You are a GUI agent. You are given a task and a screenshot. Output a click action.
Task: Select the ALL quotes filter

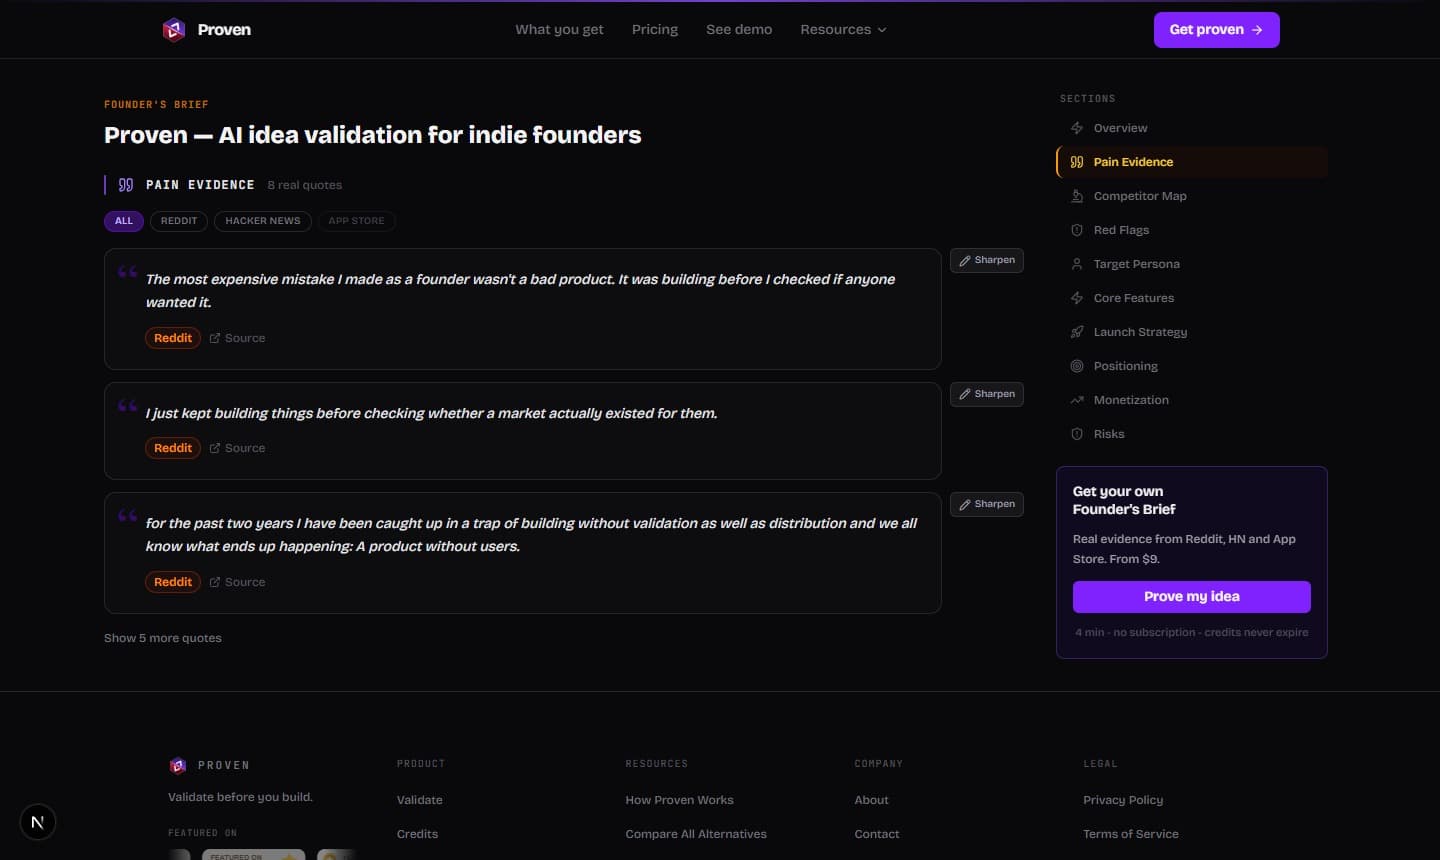[124, 221]
